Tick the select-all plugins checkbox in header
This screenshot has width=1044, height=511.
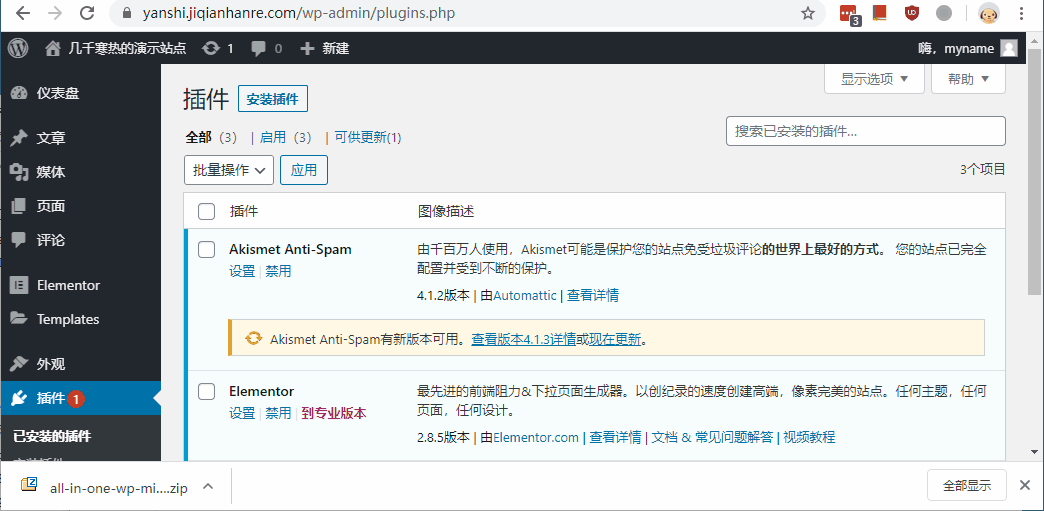(206, 211)
